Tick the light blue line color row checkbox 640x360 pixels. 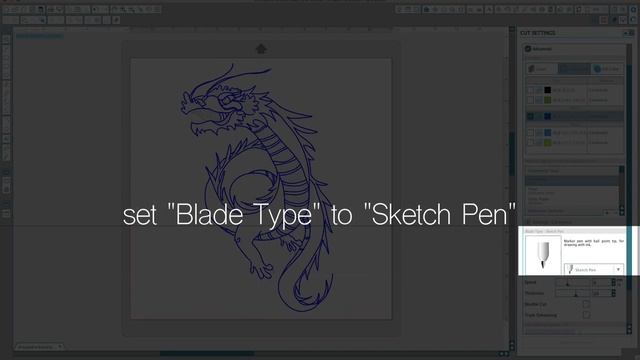pos(530,133)
